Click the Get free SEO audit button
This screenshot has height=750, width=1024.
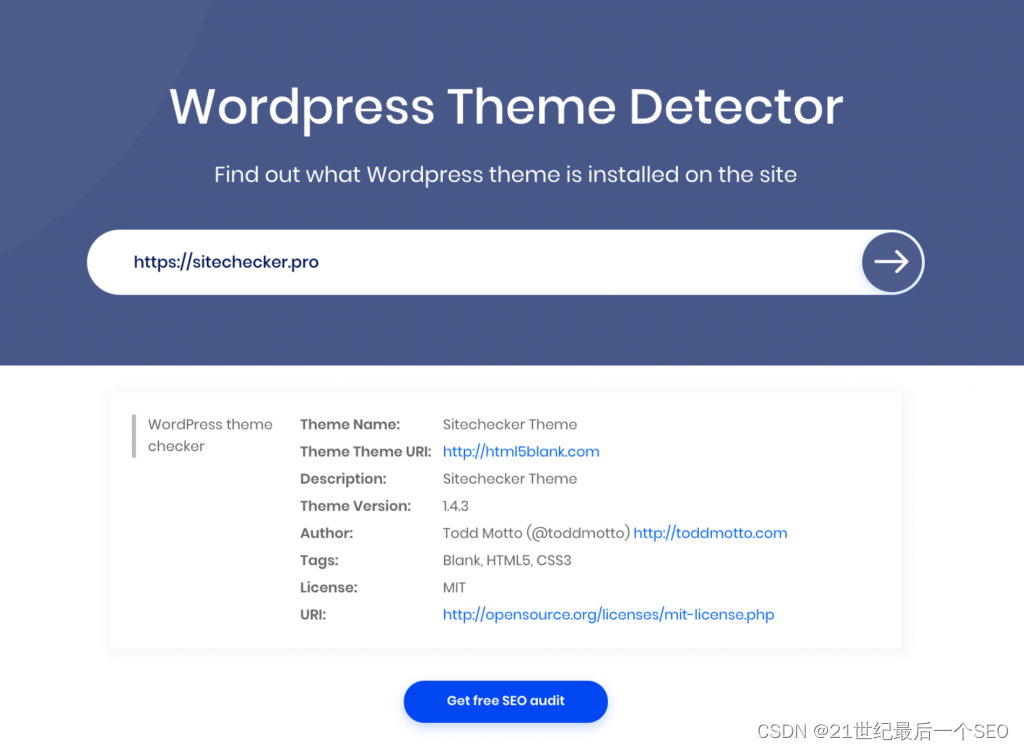[x=505, y=701]
